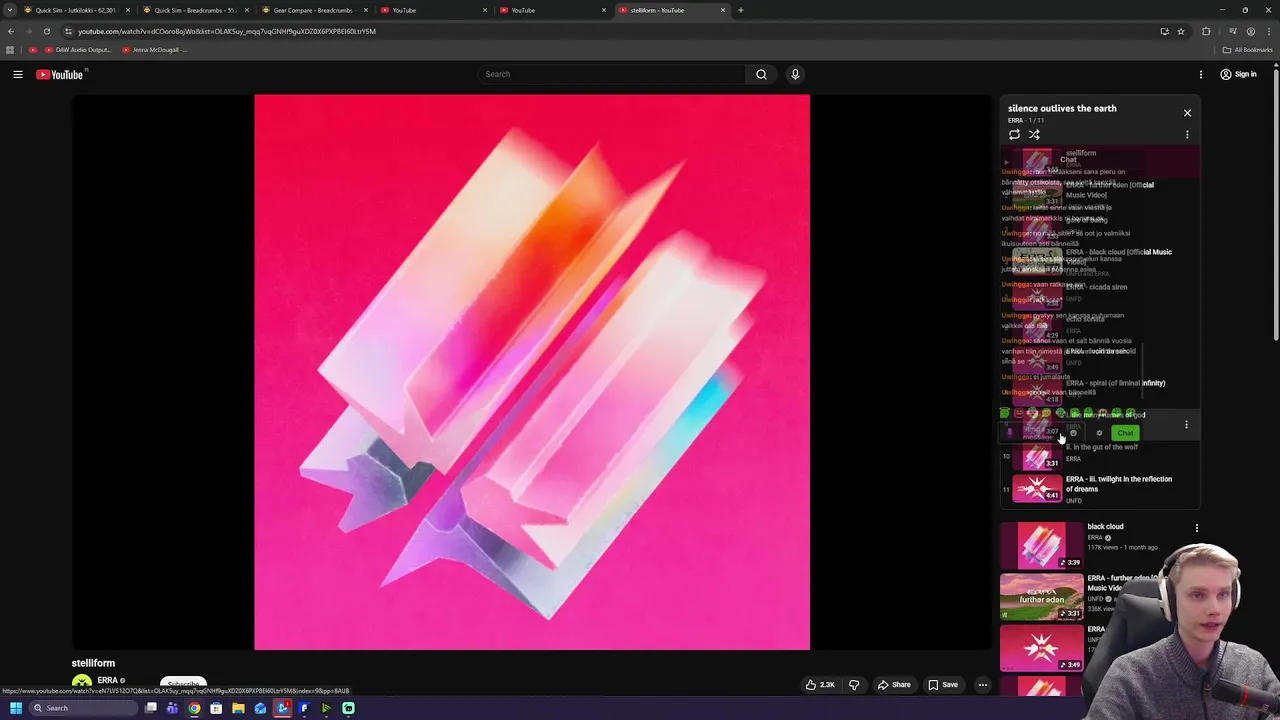Open the ERRA channel name link
This screenshot has width=1280, height=720.
pyautogui.click(x=107, y=680)
